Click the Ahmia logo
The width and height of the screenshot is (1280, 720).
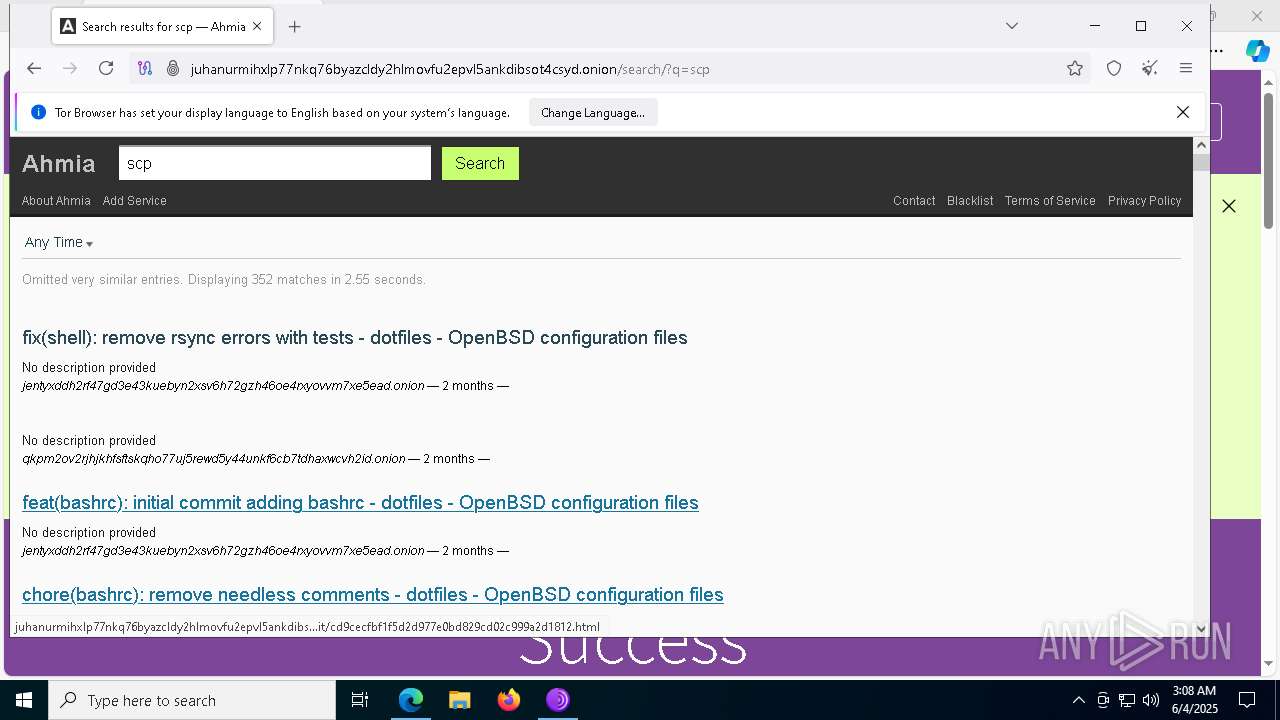[59, 164]
